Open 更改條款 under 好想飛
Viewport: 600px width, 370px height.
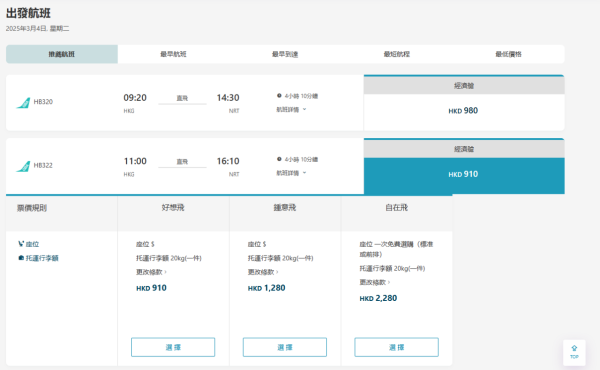(x=151, y=272)
